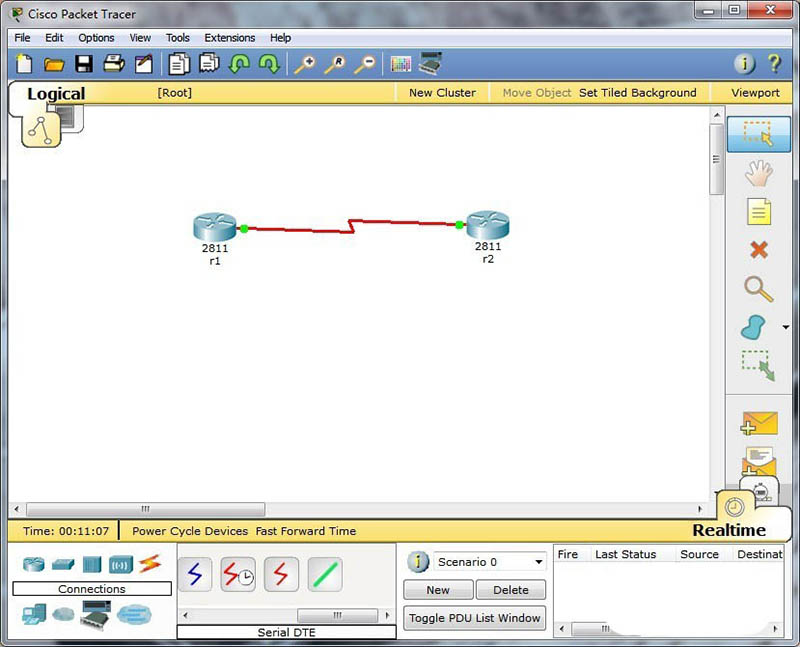Click Set Tiled Background
This screenshot has height=647, width=800.
637,93
